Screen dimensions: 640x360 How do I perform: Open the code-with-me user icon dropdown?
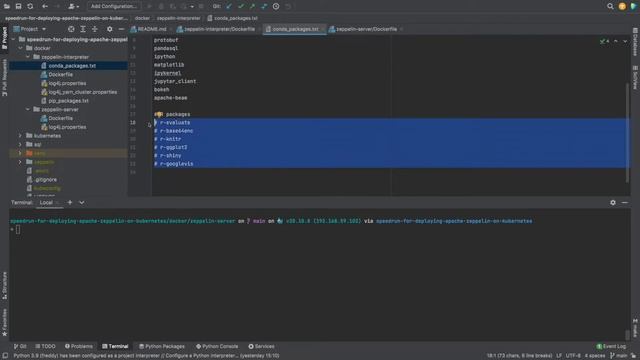click(74, 6)
